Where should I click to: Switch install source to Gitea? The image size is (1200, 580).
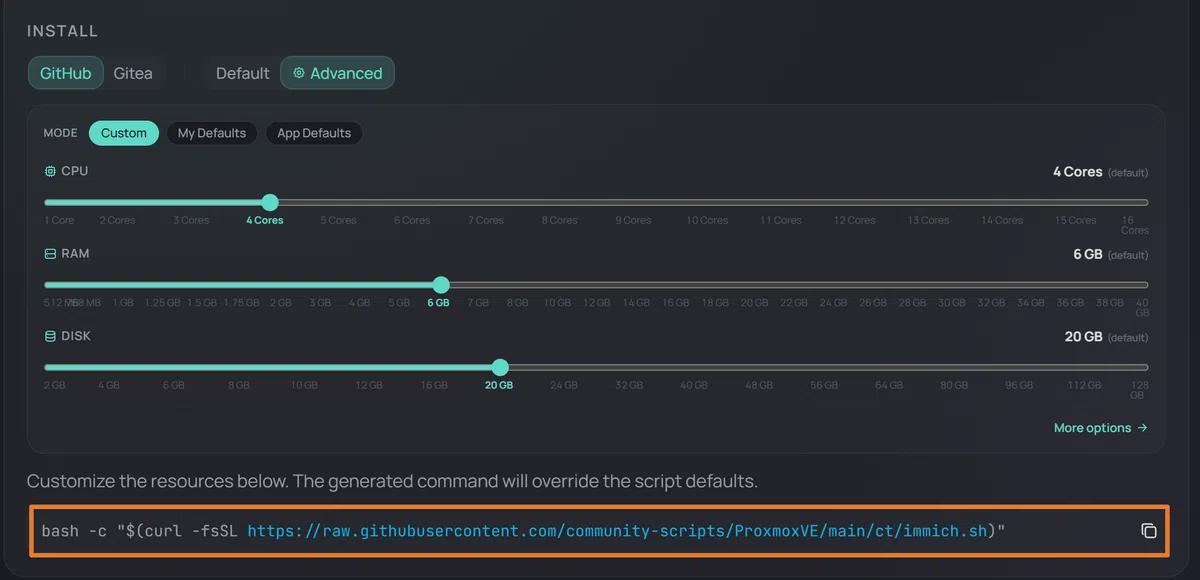133,73
